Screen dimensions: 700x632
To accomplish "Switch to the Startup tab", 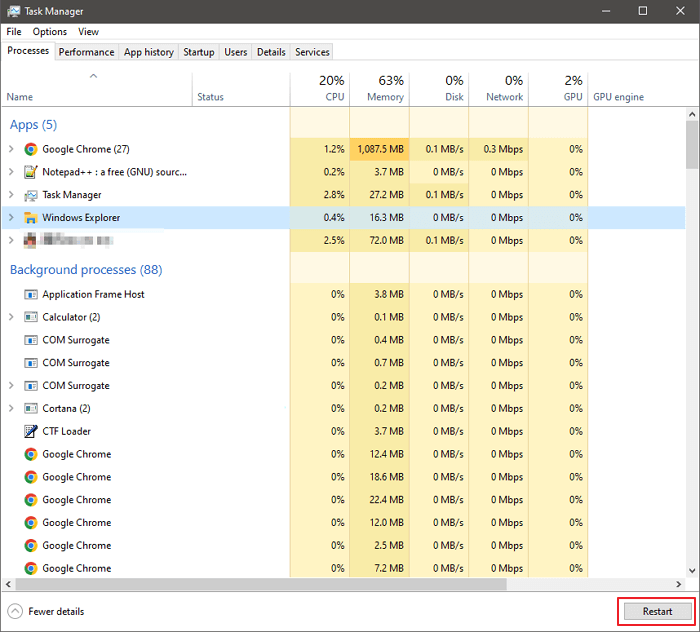I will [199, 52].
